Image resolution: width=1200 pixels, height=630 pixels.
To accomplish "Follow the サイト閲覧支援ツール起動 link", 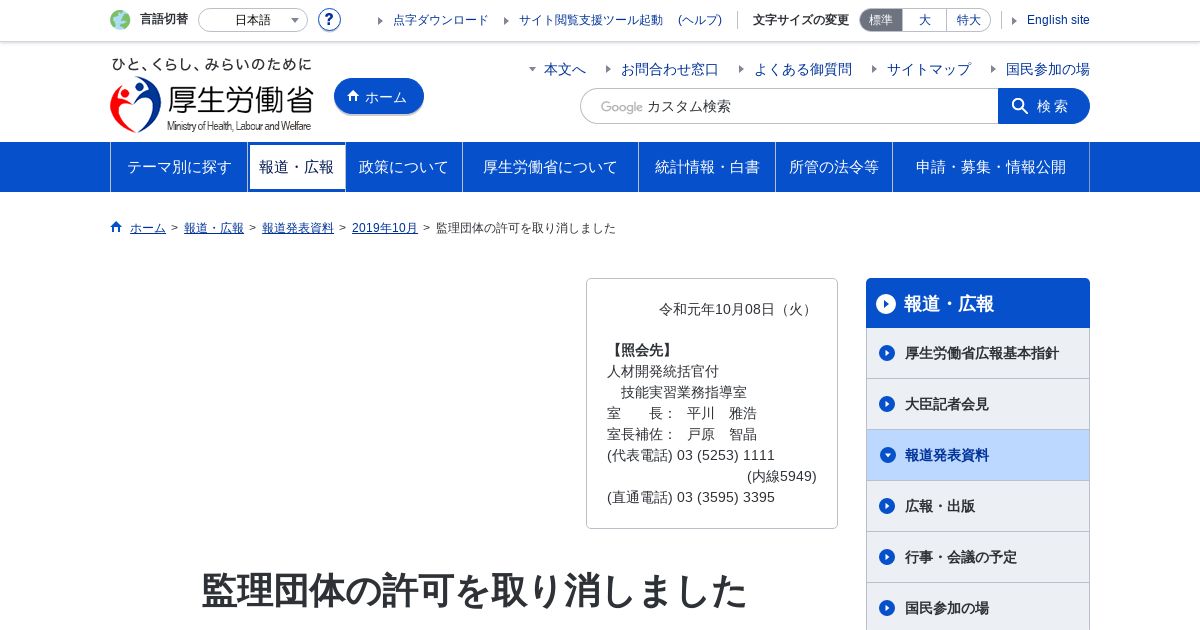I will (591, 20).
